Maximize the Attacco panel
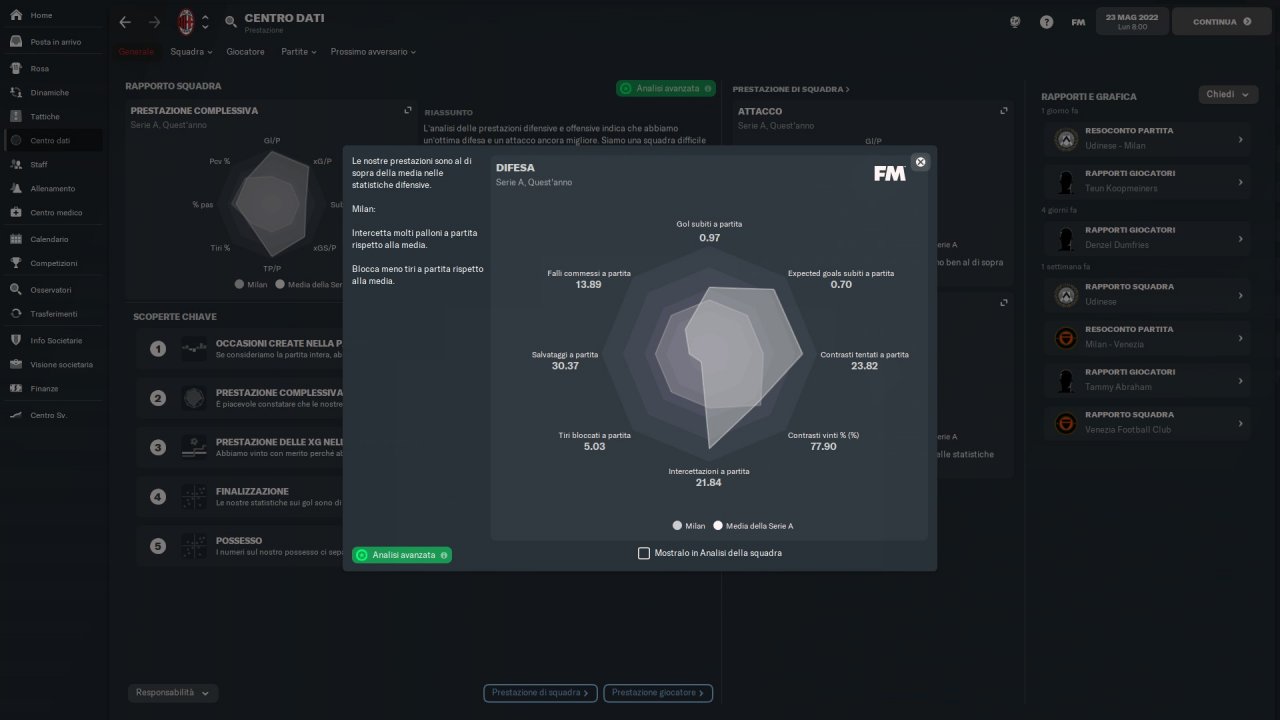Viewport: 1280px width, 720px height. [1004, 111]
